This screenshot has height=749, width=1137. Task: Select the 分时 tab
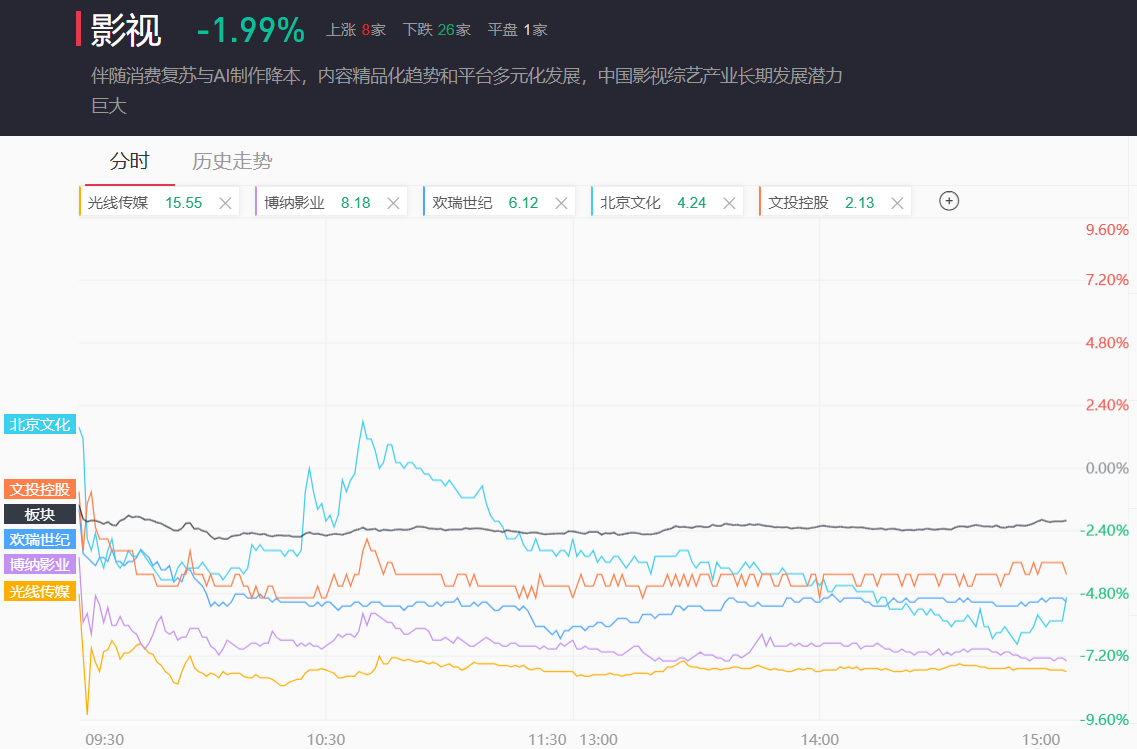point(129,162)
